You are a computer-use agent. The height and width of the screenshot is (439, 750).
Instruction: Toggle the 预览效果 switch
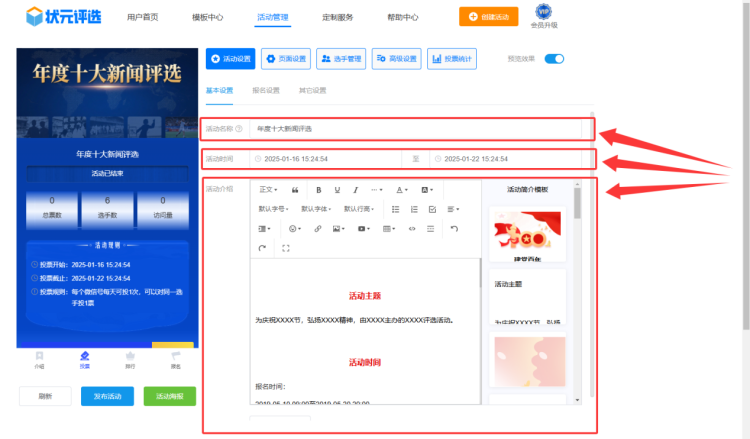(554, 59)
